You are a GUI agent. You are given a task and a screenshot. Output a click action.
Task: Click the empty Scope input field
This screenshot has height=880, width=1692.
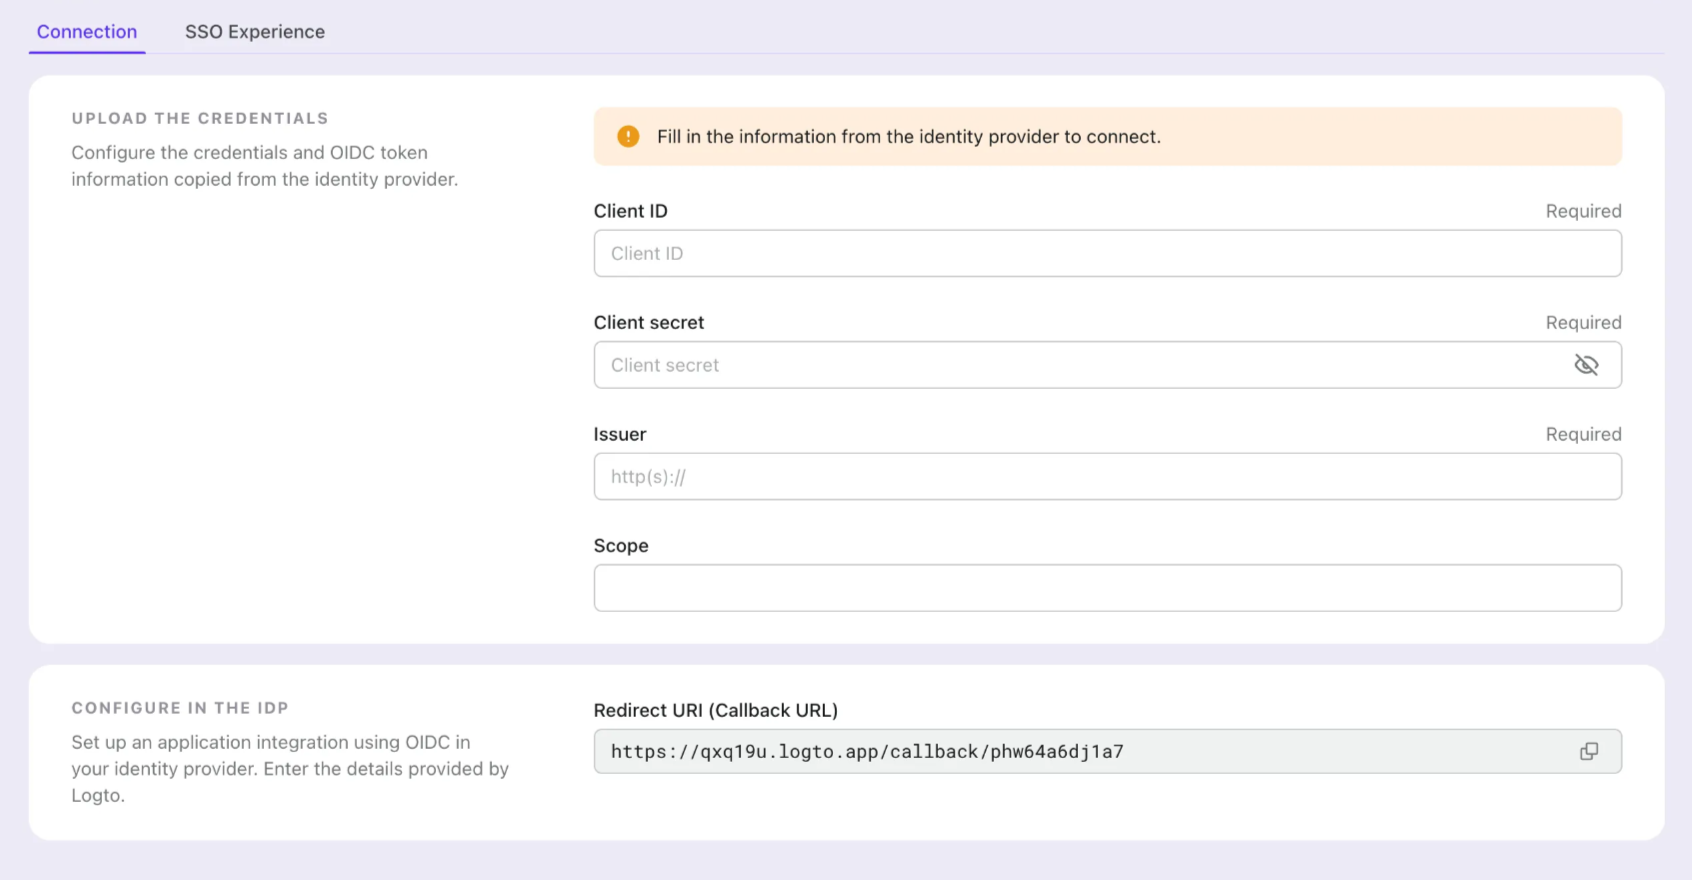tap(1106, 588)
